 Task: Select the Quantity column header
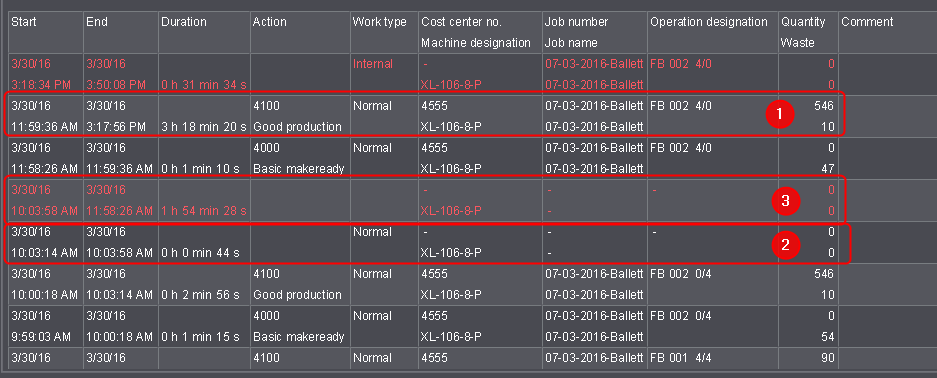click(803, 22)
